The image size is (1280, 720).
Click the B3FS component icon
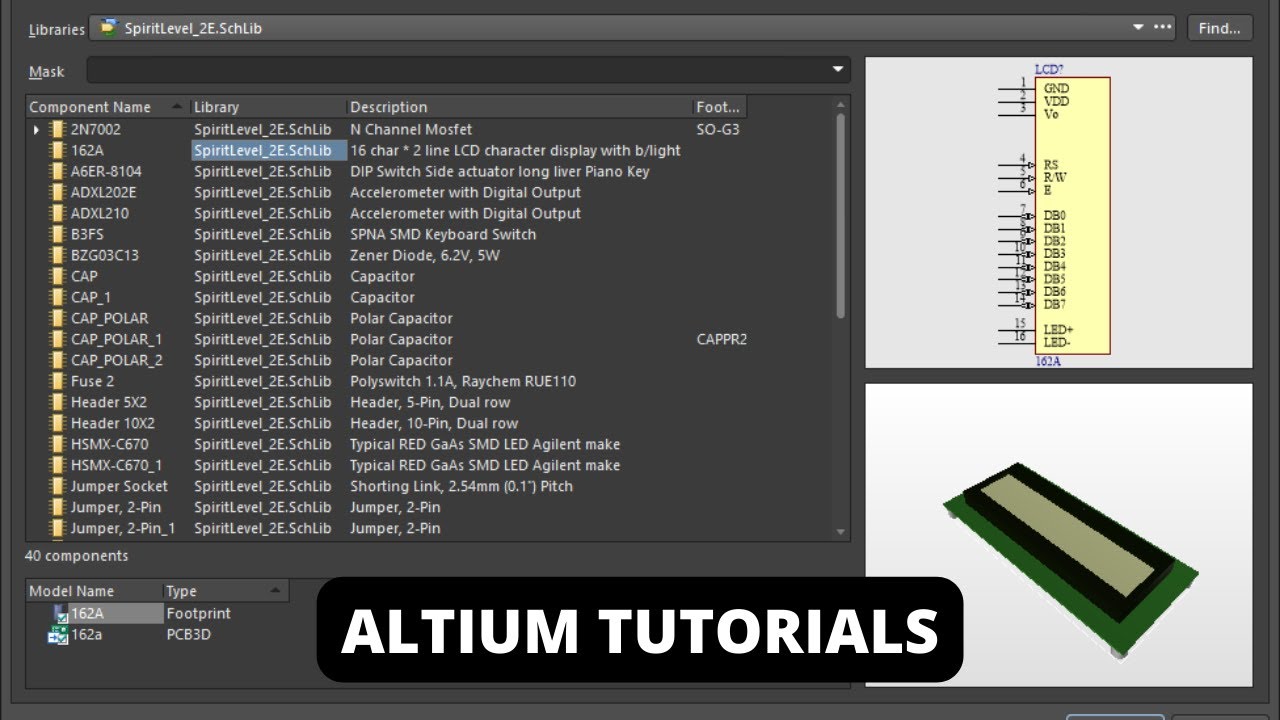[57, 234]
